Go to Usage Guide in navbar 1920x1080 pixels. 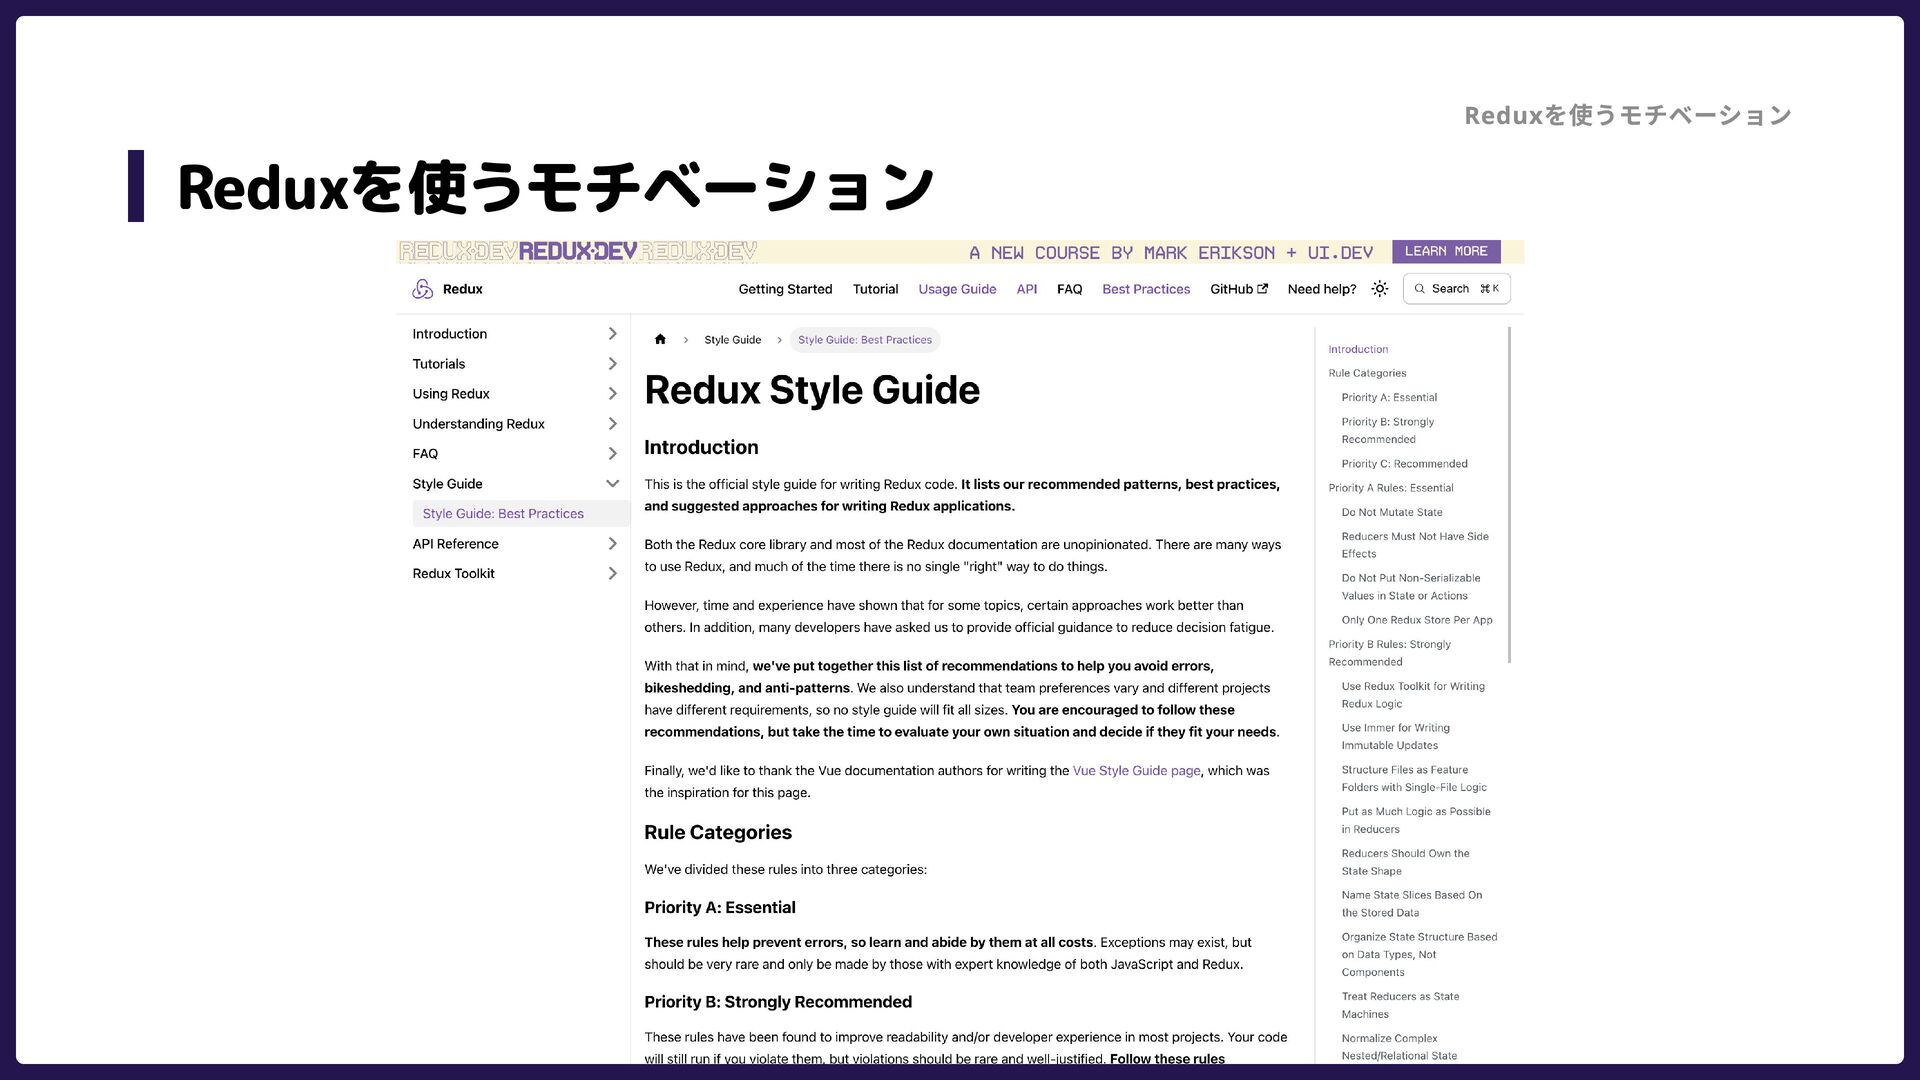click(957, 289)
